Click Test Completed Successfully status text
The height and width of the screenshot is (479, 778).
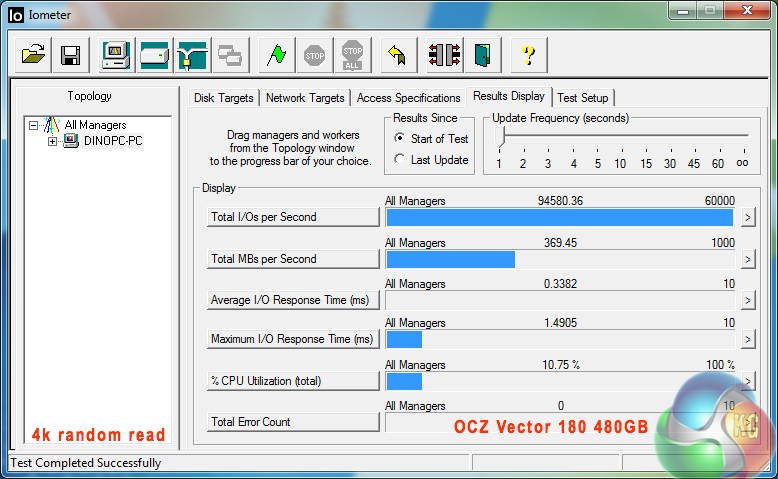(86, 463)
